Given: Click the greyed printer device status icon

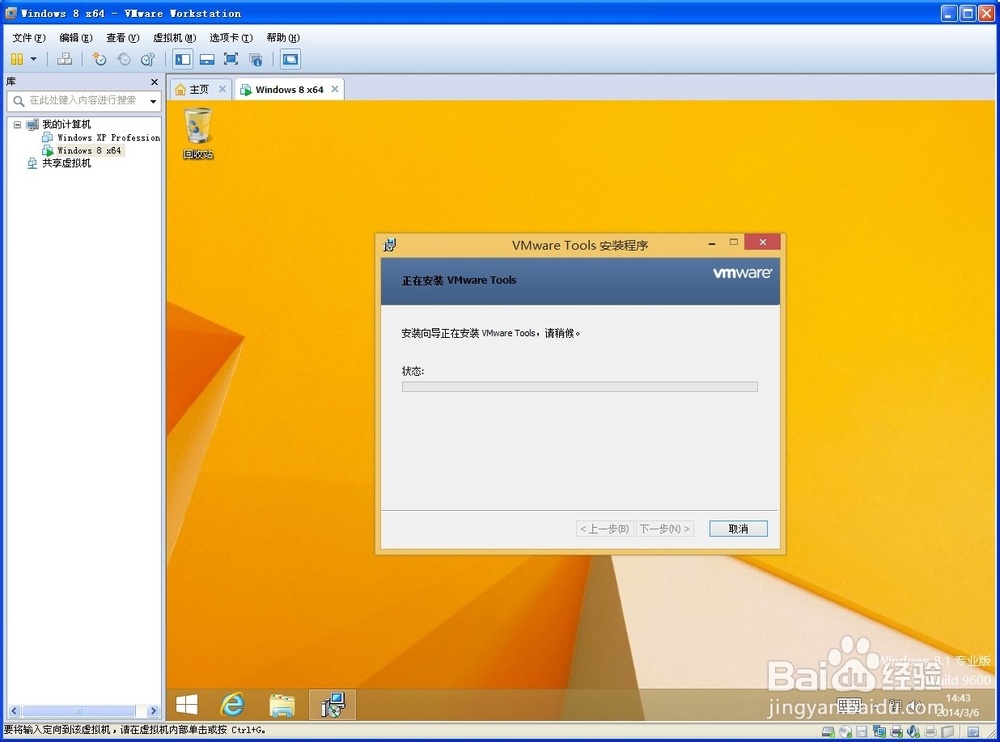Looking at the screenshot, I should pyautogui.click(x=930, y=731).
